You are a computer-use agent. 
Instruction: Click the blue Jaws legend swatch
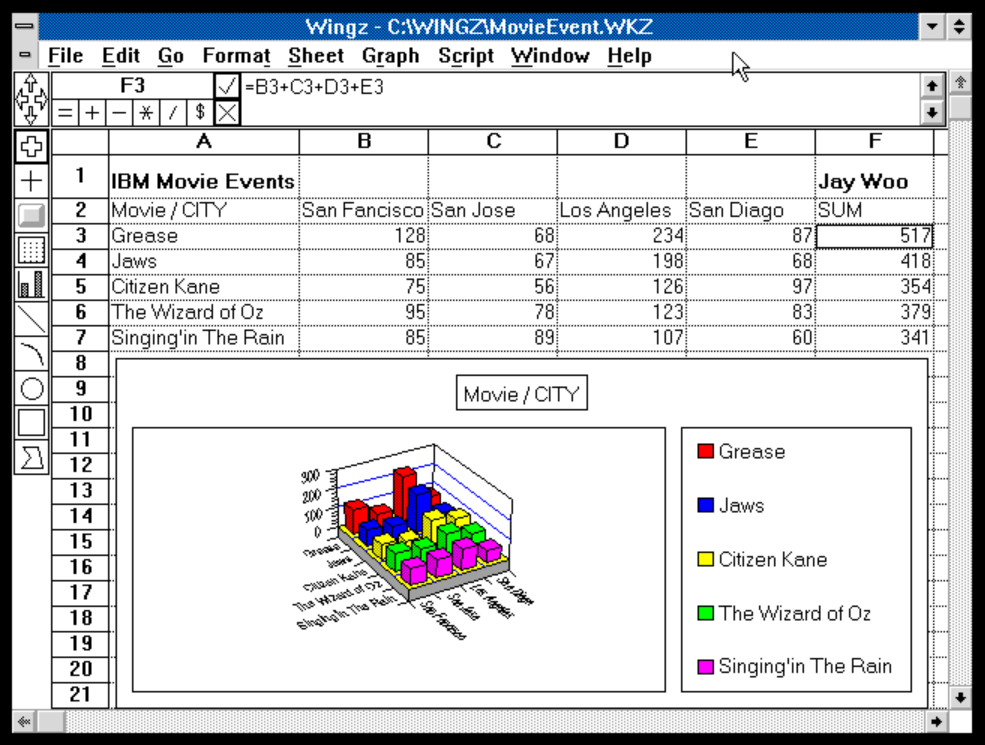[705, 505]
